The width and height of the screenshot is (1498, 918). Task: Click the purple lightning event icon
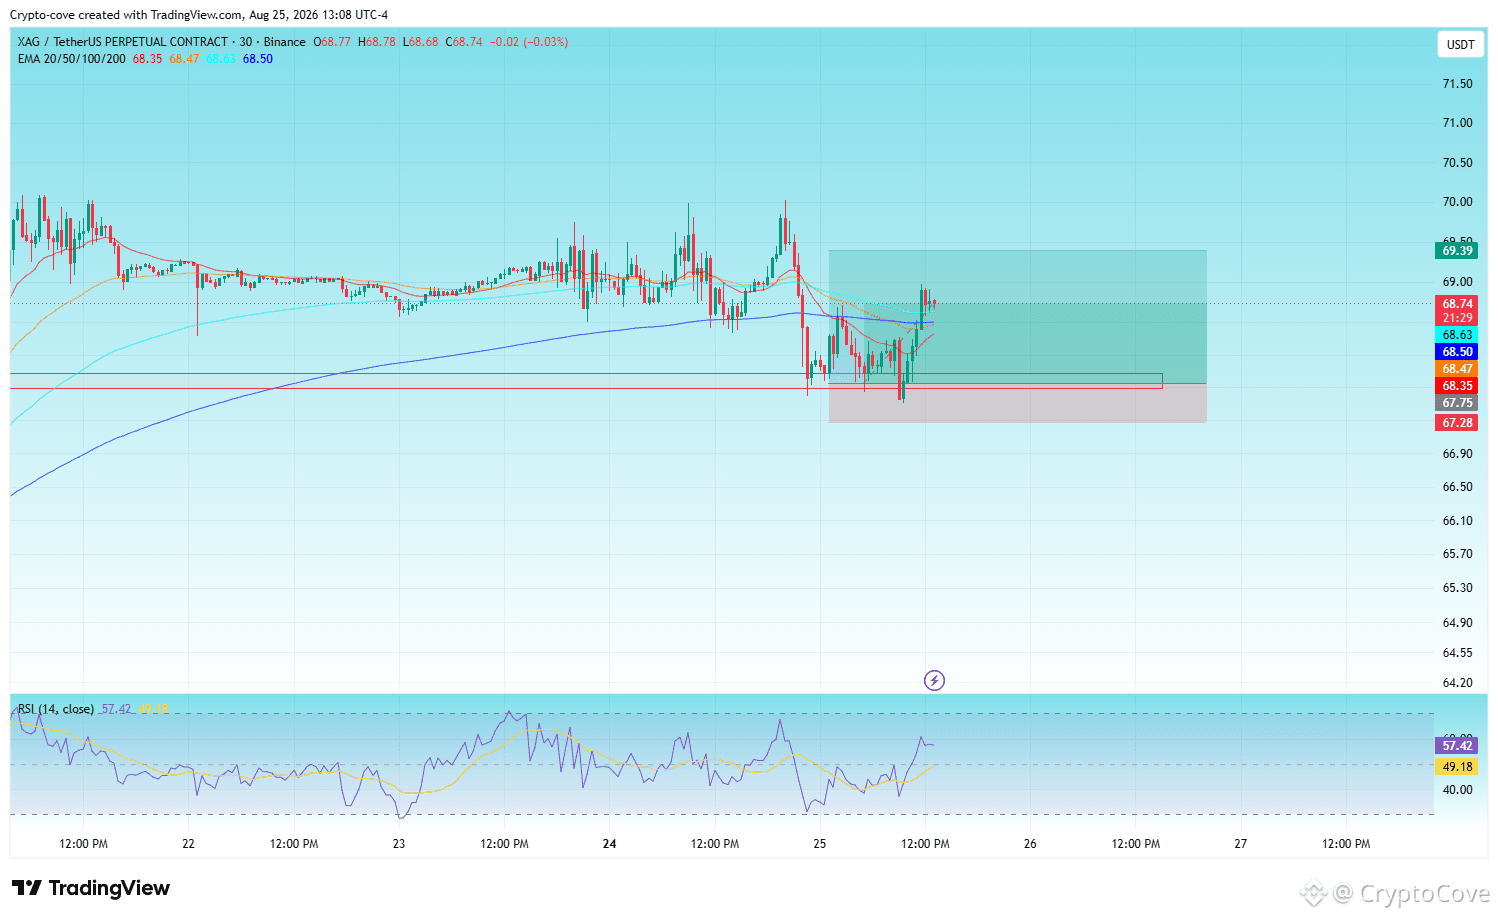point(934,681)
